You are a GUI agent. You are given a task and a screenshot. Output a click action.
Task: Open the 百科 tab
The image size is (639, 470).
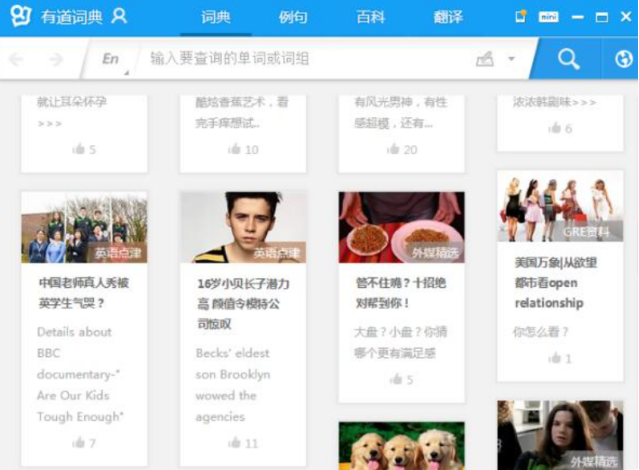coord(370,18)
